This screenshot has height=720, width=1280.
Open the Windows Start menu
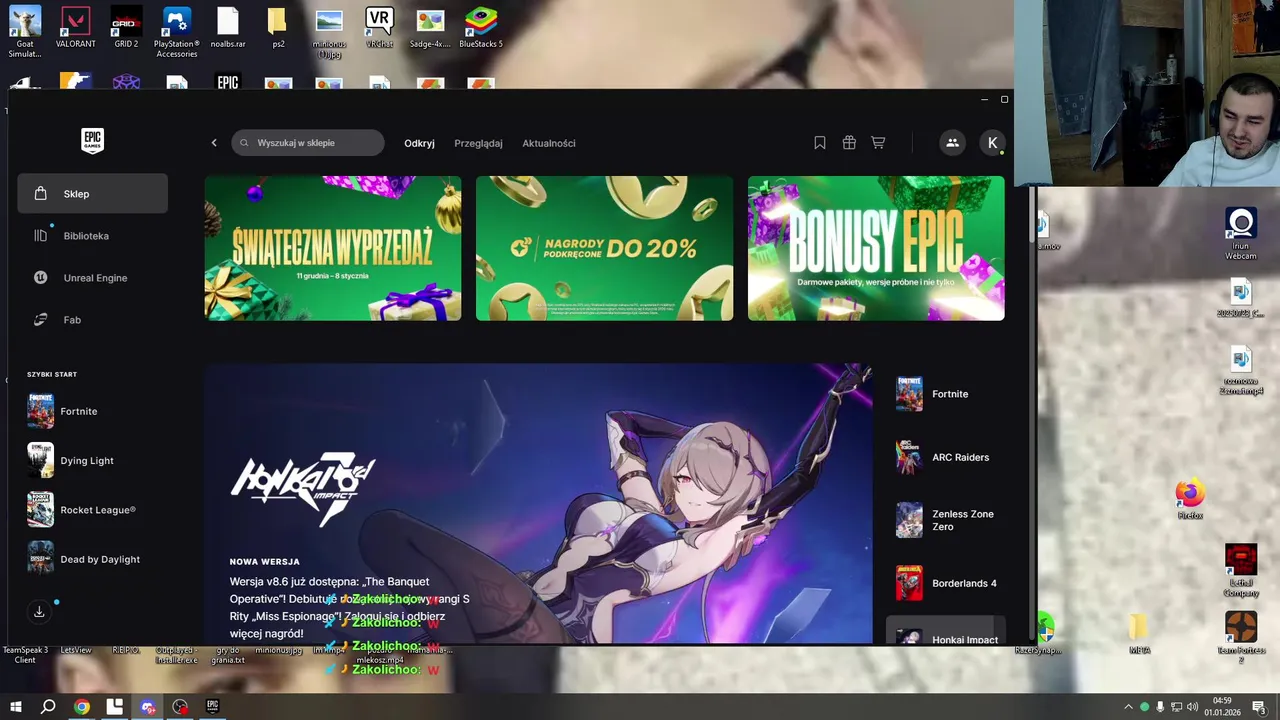(x=15, y=707)
